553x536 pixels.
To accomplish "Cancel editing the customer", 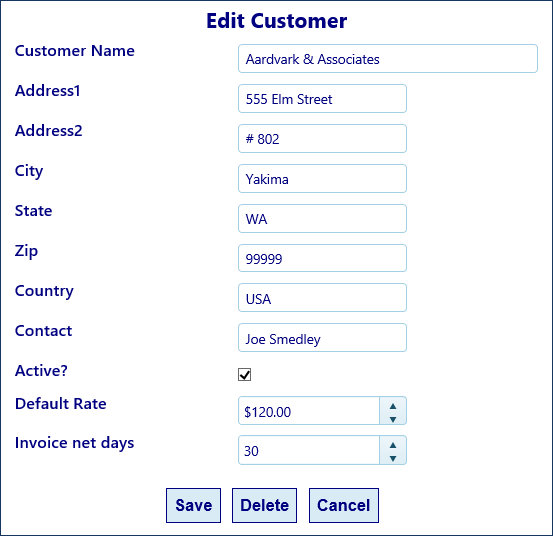I will (x=344, y=505).
